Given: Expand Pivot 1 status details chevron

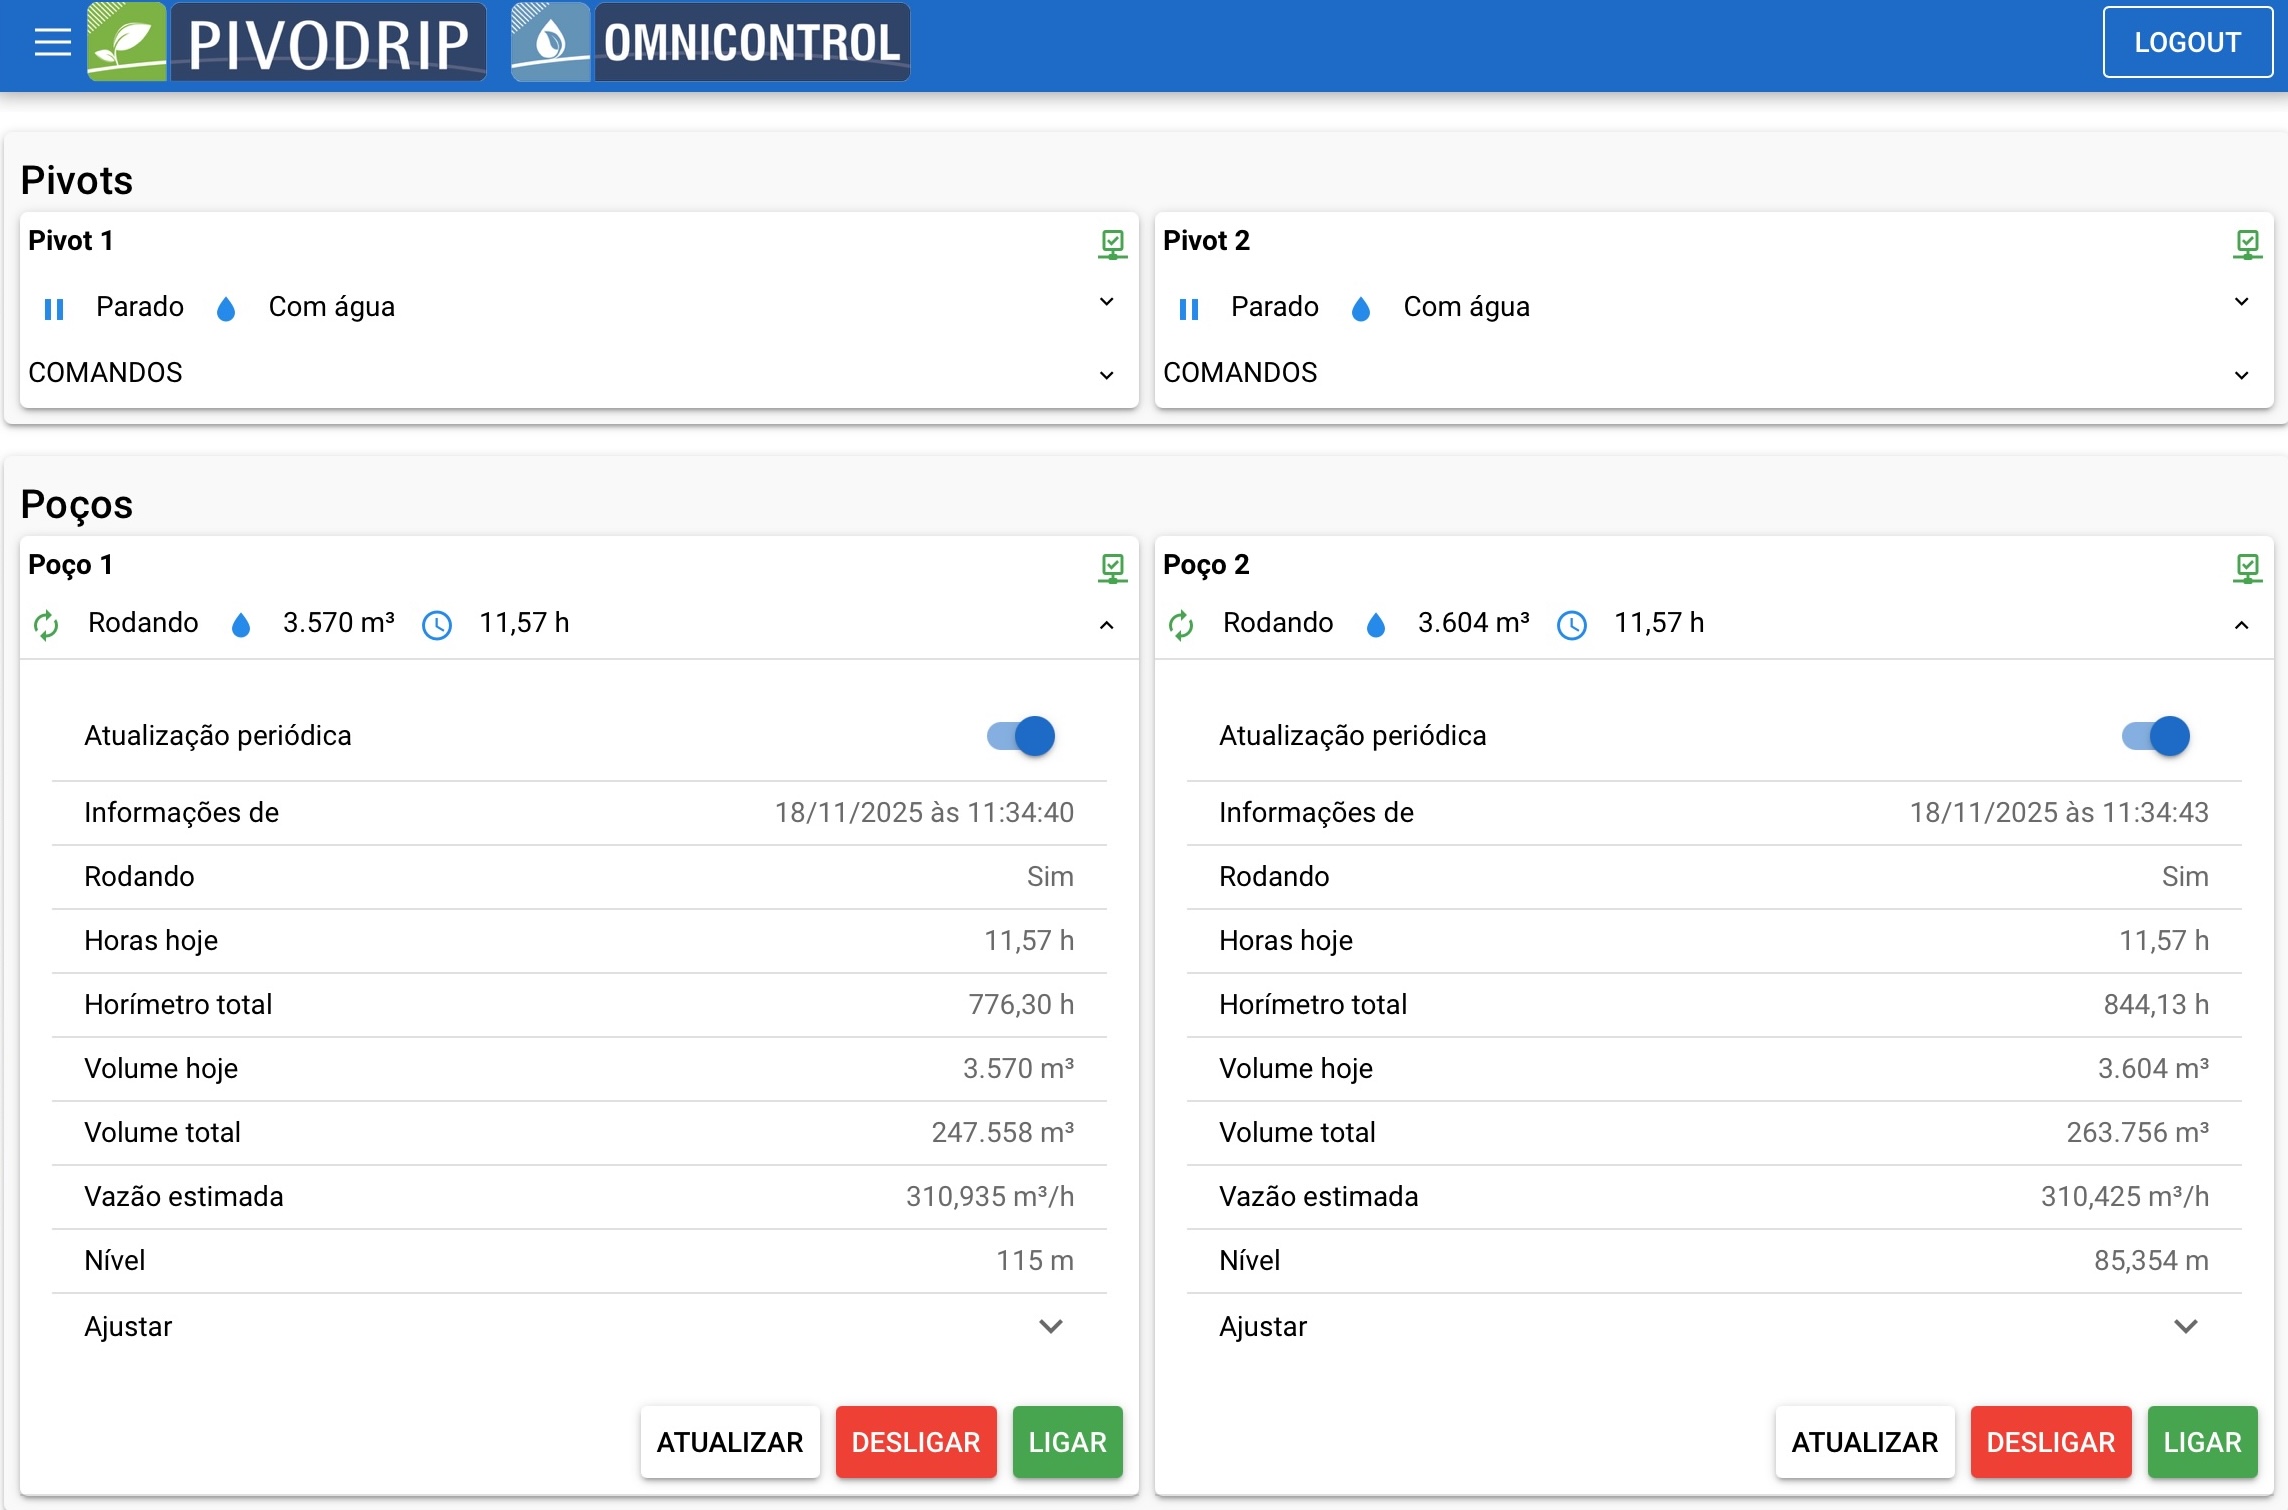Looking at the screenshot, I should pyautogui.click(x=1106, y=302).
